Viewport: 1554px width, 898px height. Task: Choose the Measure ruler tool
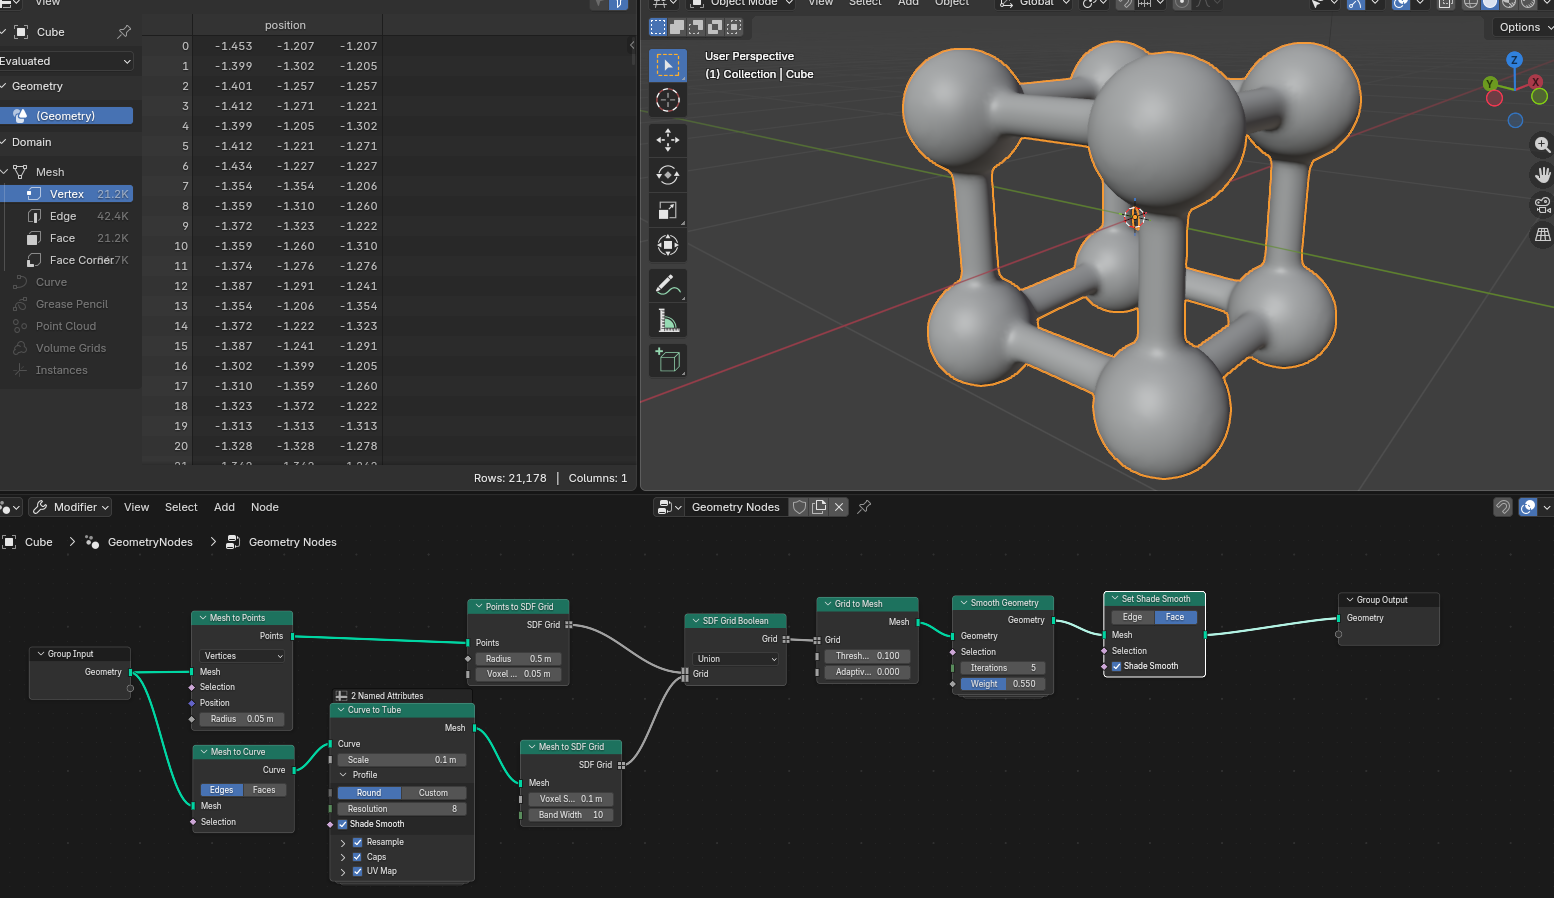pos(668,320)
